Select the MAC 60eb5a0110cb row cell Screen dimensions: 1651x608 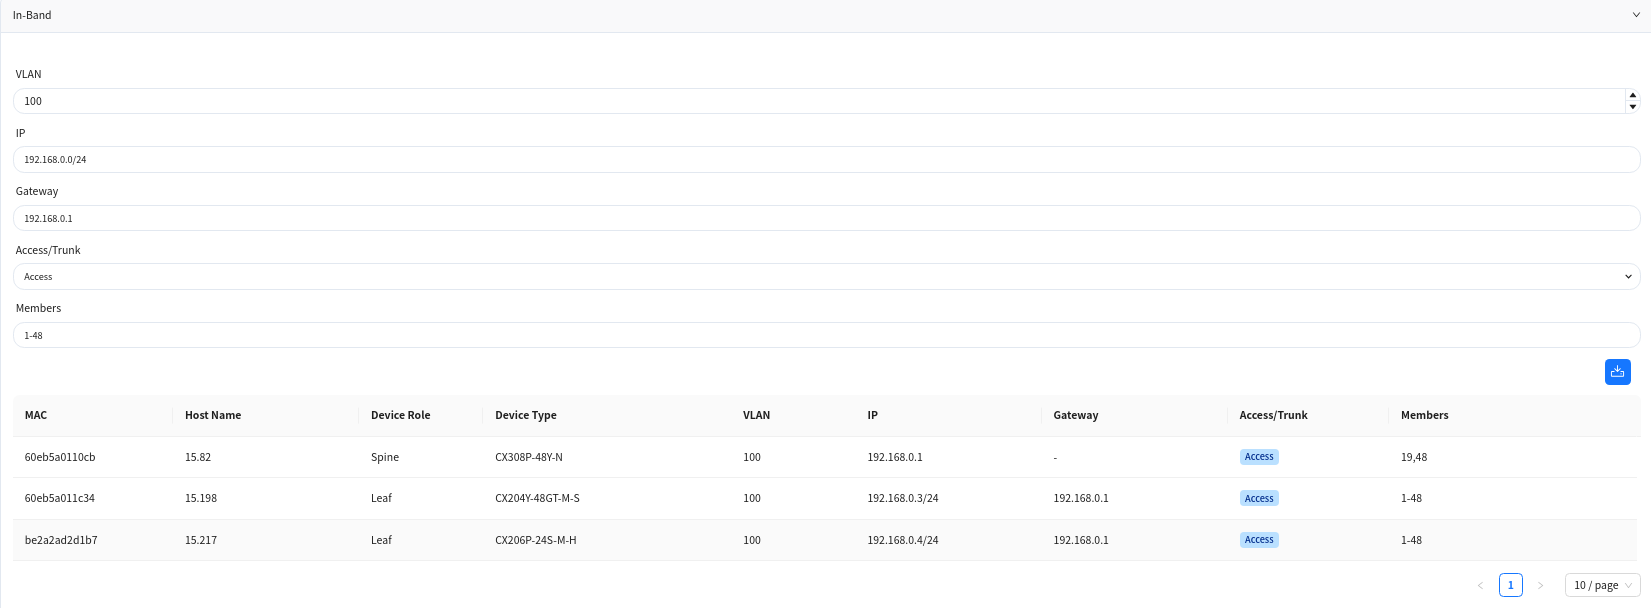pos(60,457)
